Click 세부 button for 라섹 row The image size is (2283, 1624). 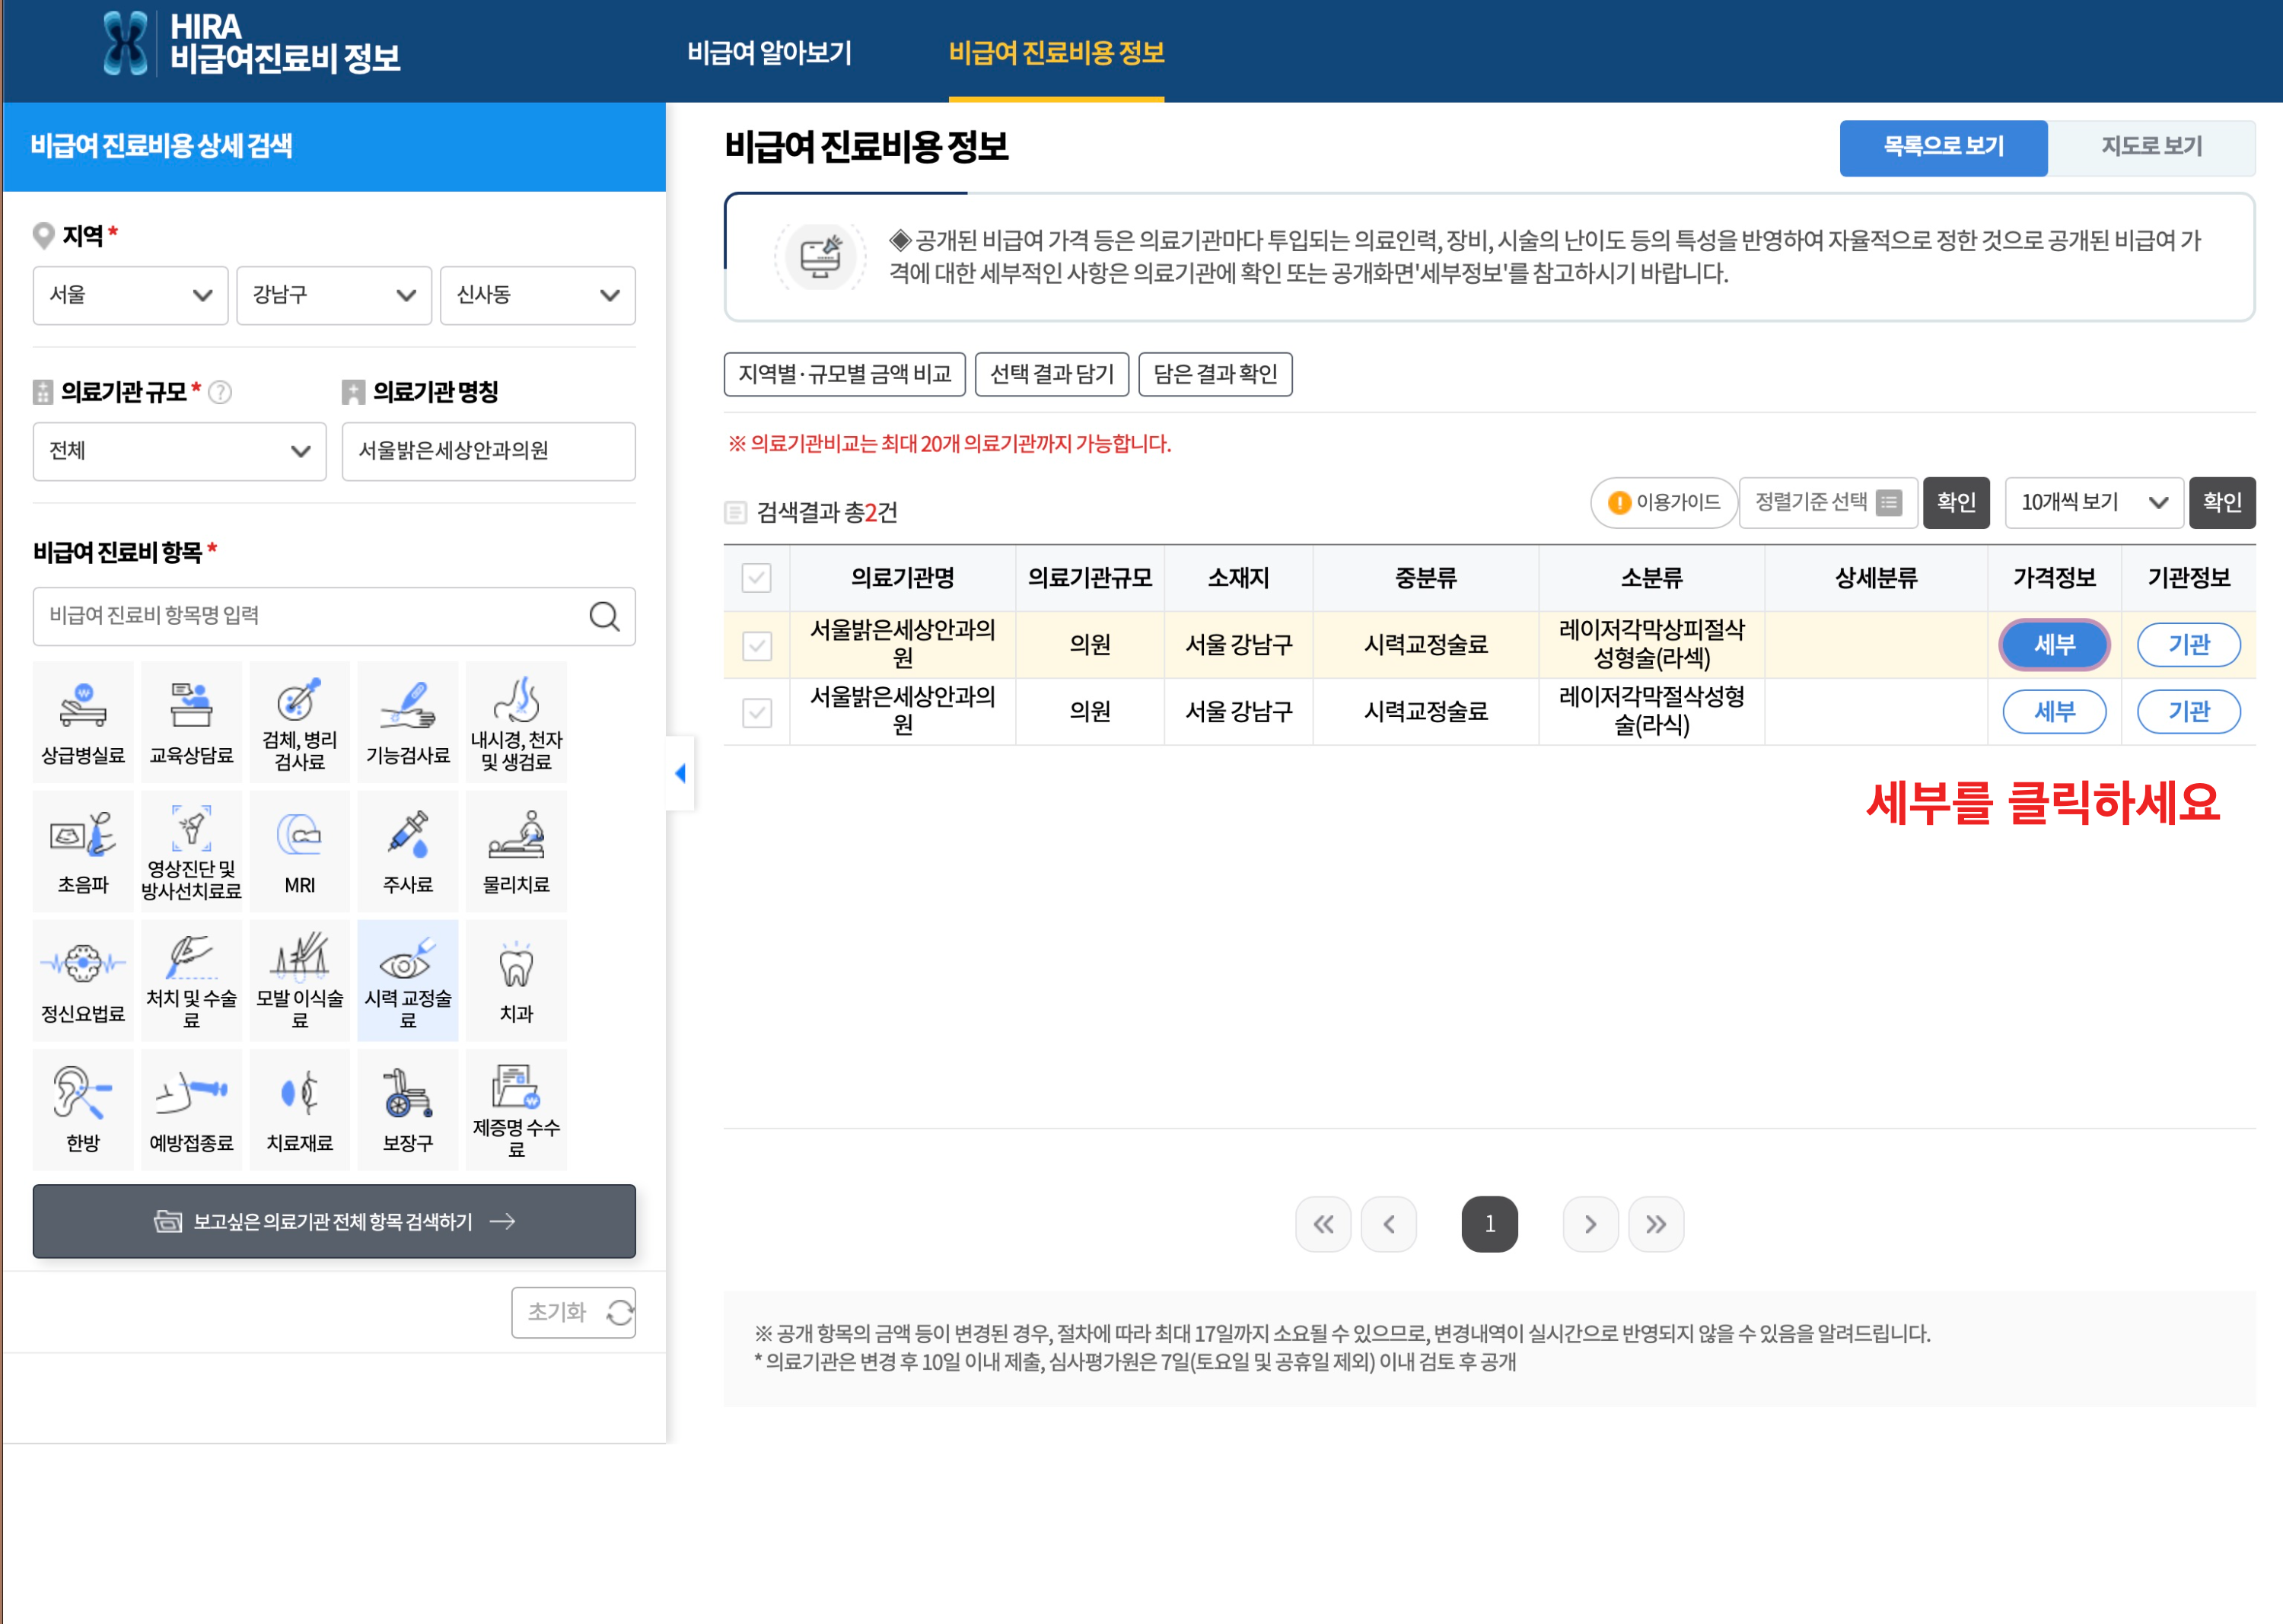click(x=2053, y=645)
